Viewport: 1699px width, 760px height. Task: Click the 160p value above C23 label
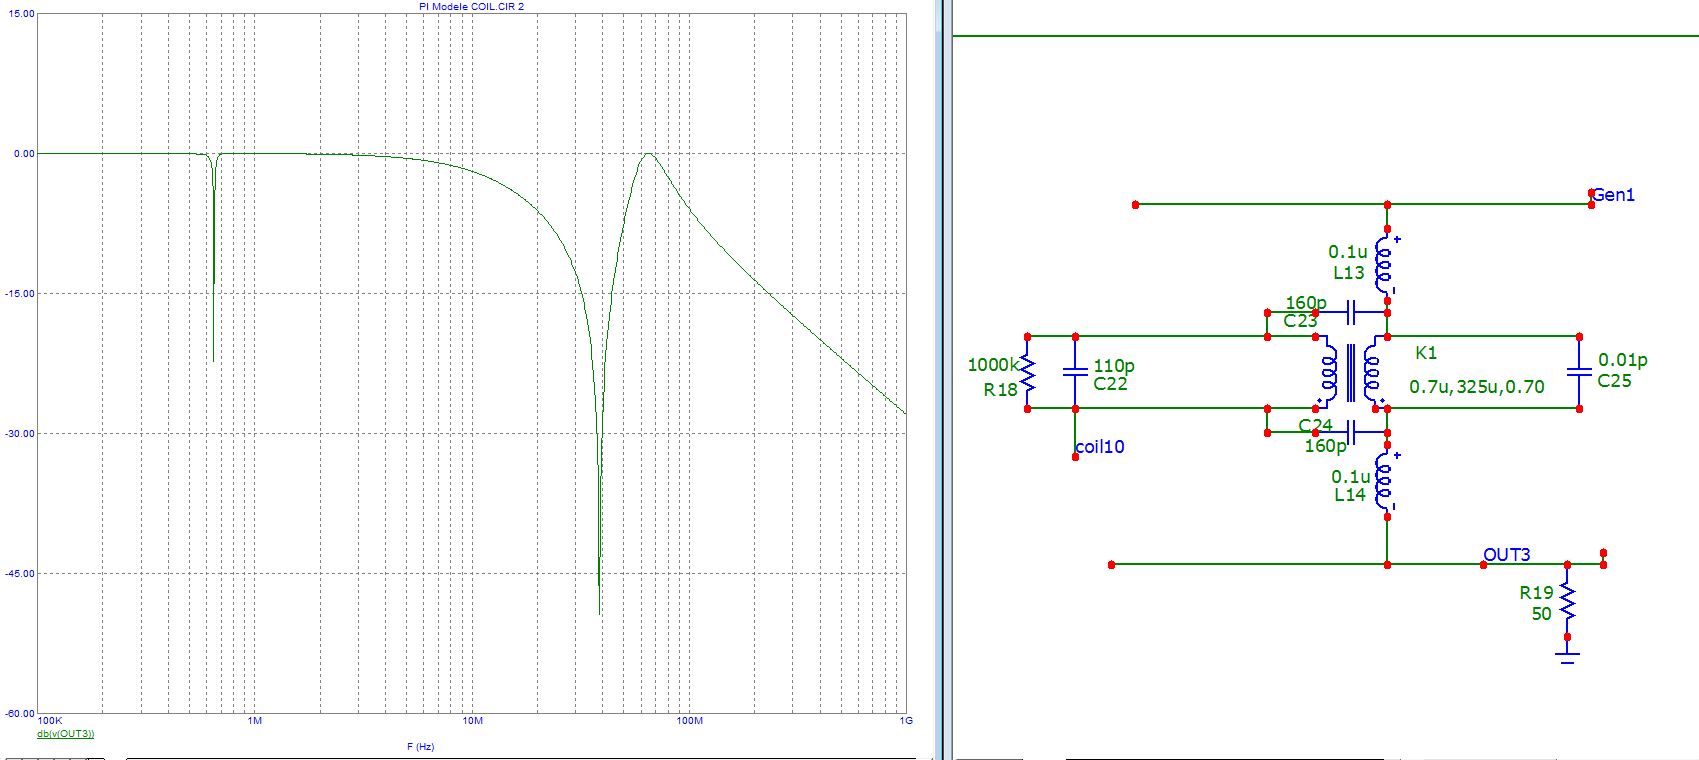pyautogui.click(x=1306, y=303)
